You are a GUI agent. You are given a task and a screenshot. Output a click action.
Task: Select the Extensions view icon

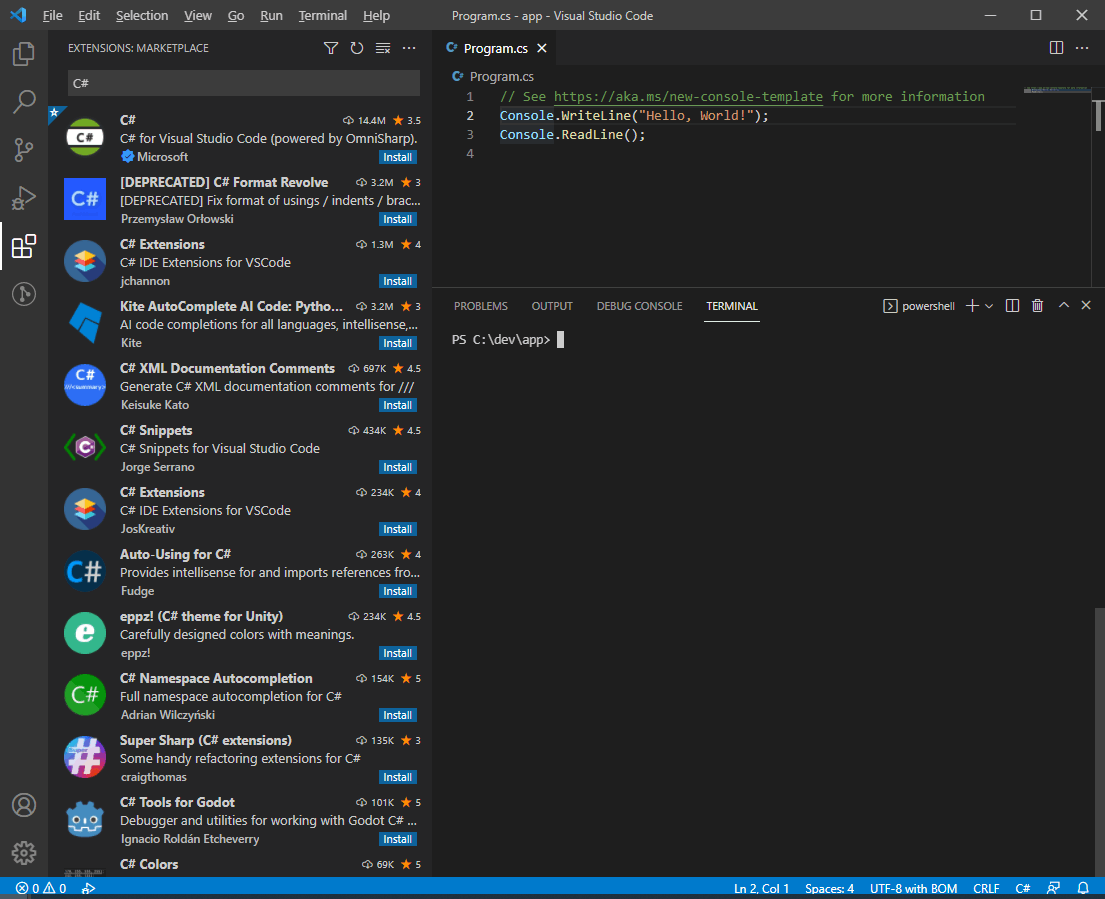coord(24,246)
